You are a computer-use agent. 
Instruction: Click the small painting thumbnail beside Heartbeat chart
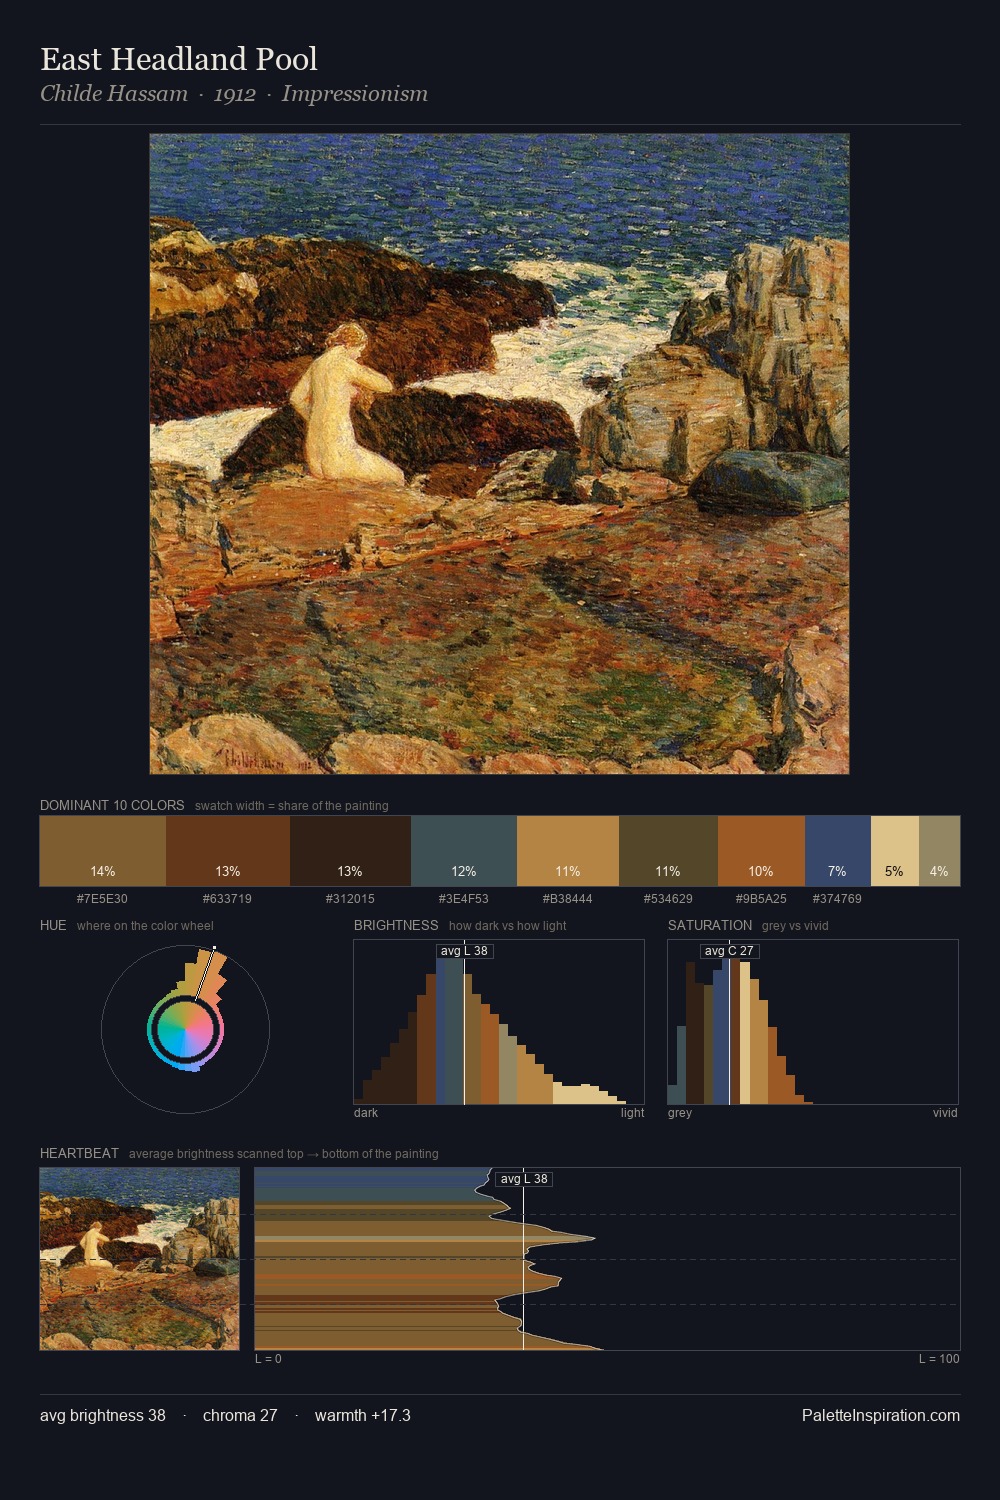(x=140, y=1259)
